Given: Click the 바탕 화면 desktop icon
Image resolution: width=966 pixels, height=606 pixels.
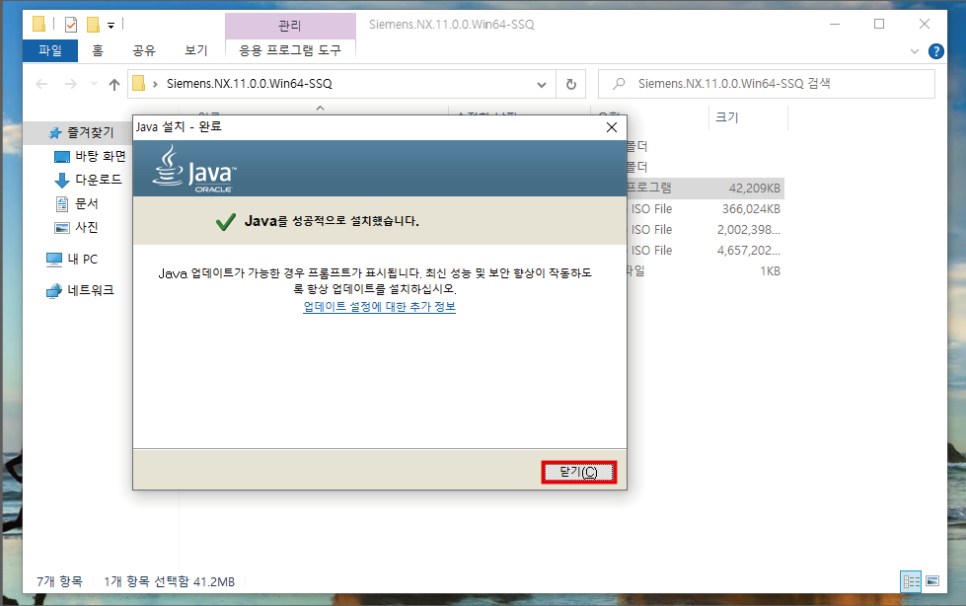Looking at the screenshot, I should pyautogui.click(x=62, y=157).
